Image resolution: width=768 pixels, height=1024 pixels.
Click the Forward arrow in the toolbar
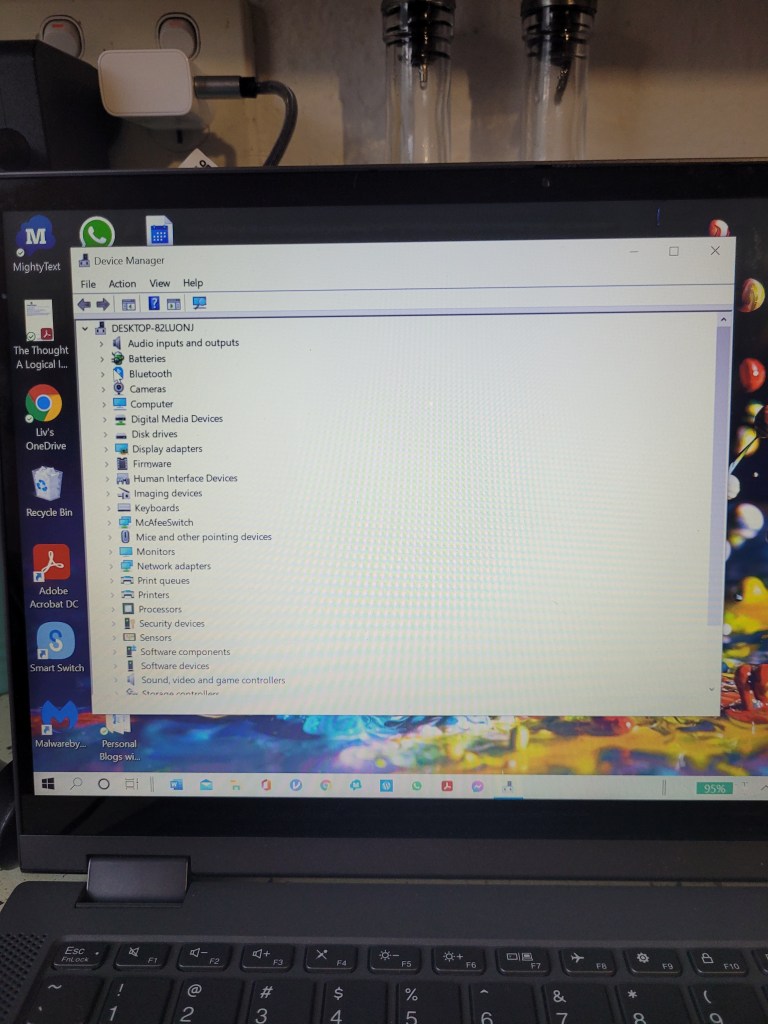click(102, 304)
